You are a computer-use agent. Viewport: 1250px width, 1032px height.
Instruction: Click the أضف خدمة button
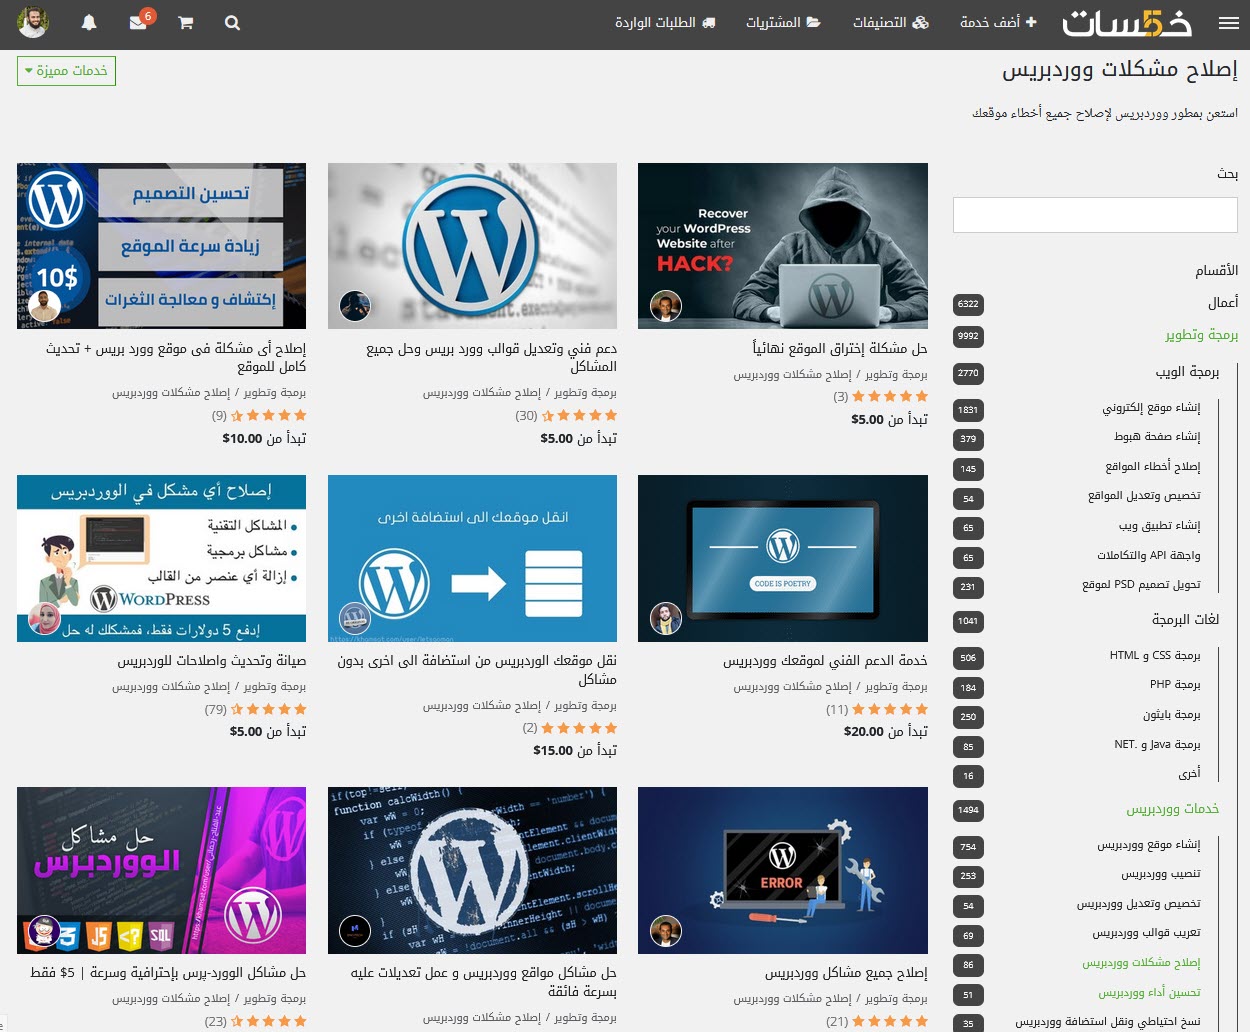[998, 23]
